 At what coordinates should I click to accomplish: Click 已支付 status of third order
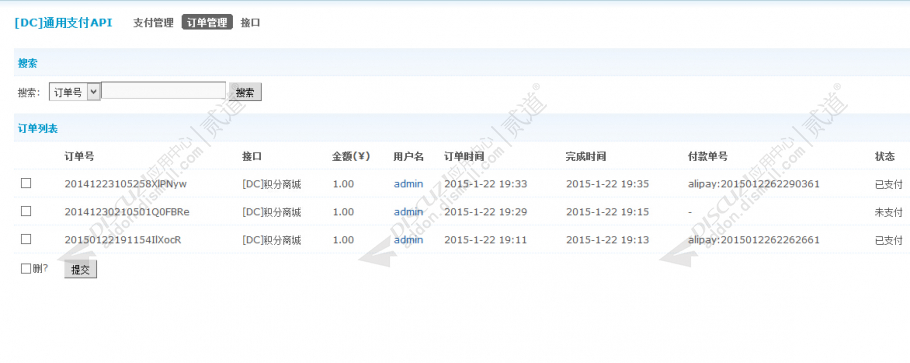[x=889, y=240]
